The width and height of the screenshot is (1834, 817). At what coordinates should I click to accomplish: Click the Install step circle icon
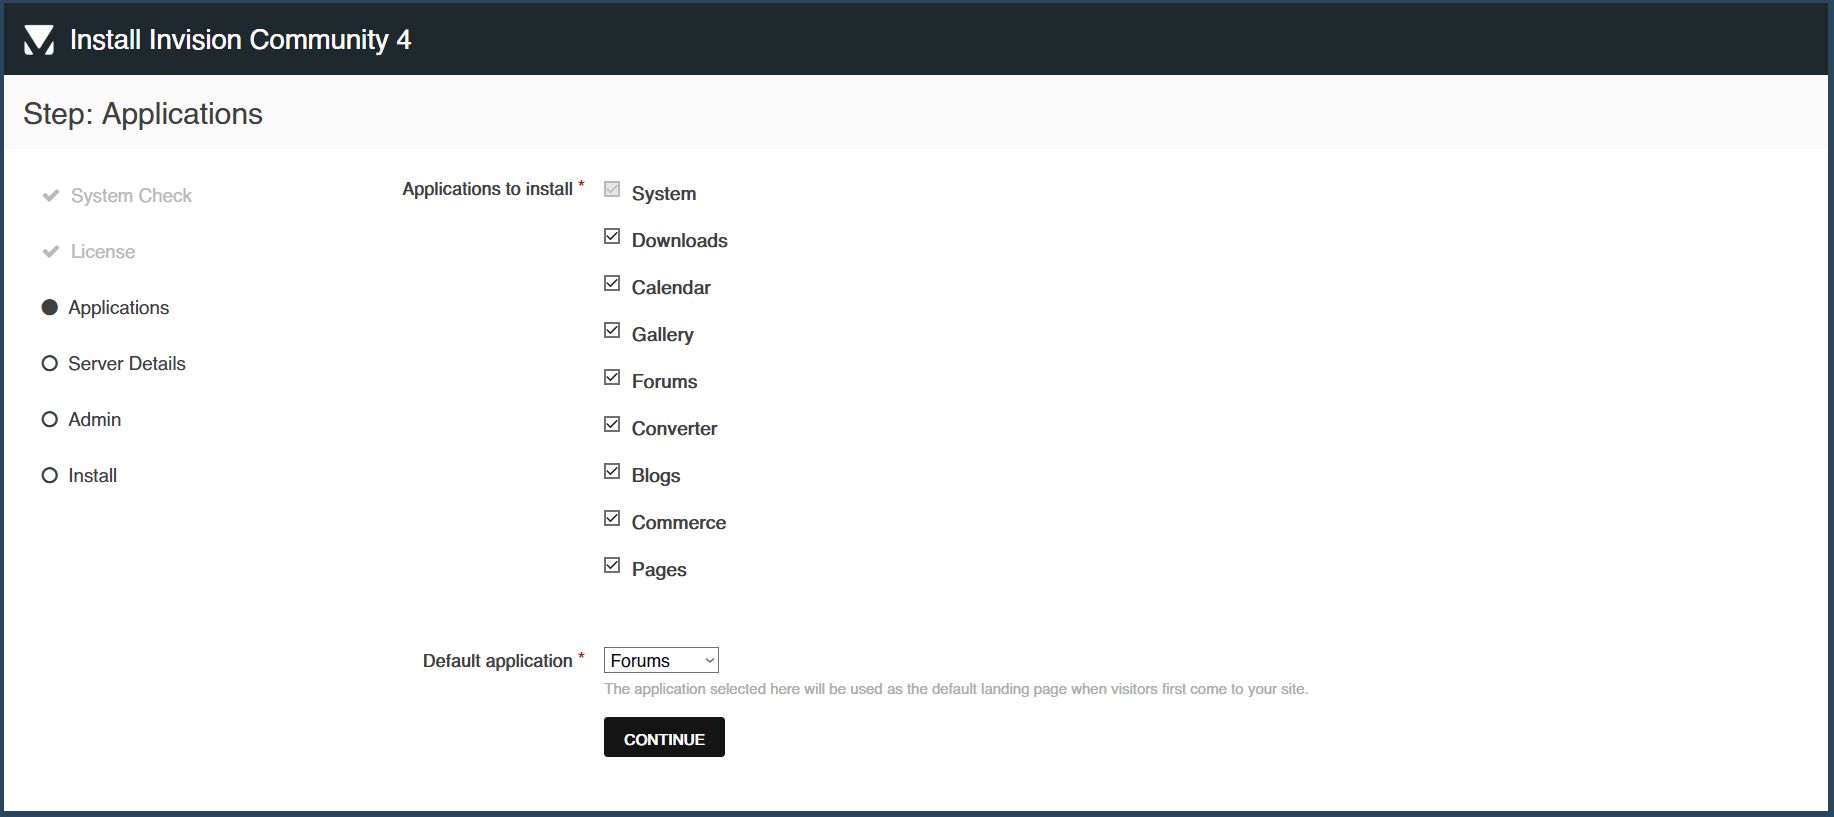[50, 475]
